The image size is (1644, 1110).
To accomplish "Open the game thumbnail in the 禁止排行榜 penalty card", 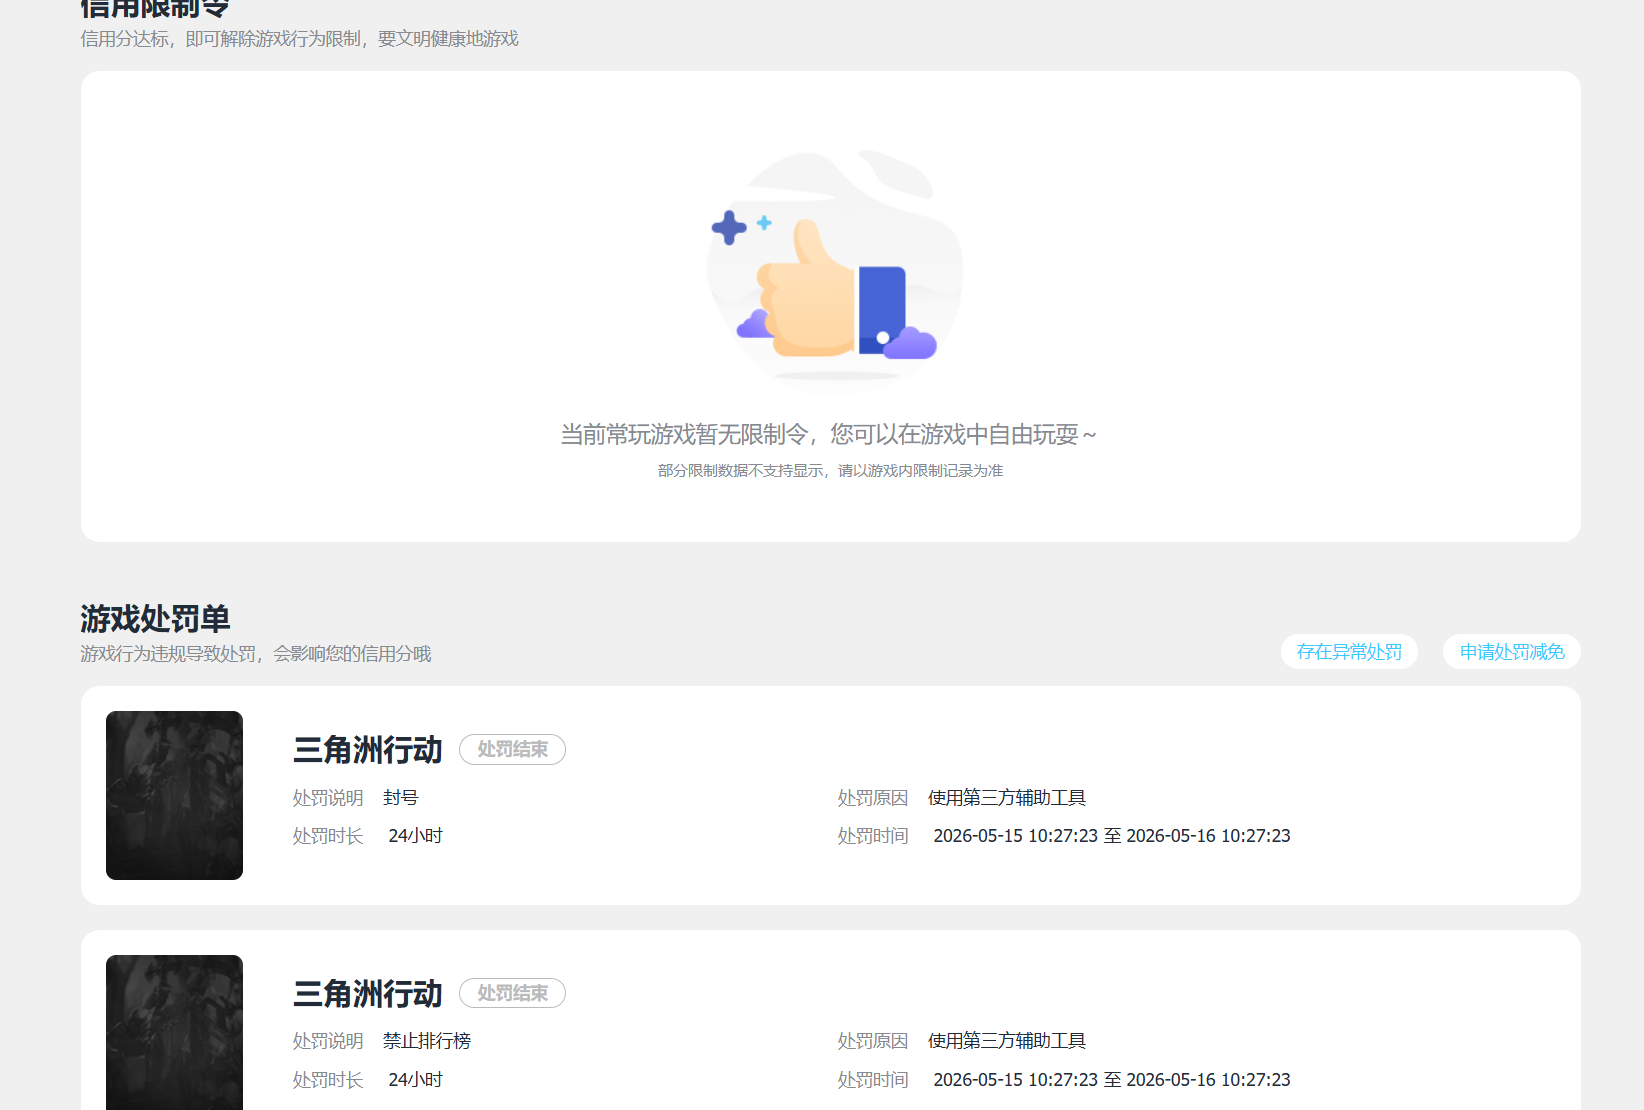I will tap(174, 1032).
